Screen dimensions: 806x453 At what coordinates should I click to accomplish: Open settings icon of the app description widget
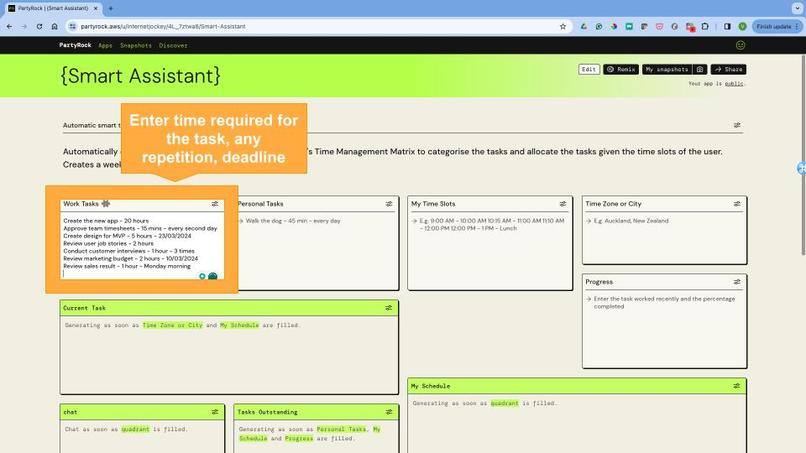(x=737, y=125)
